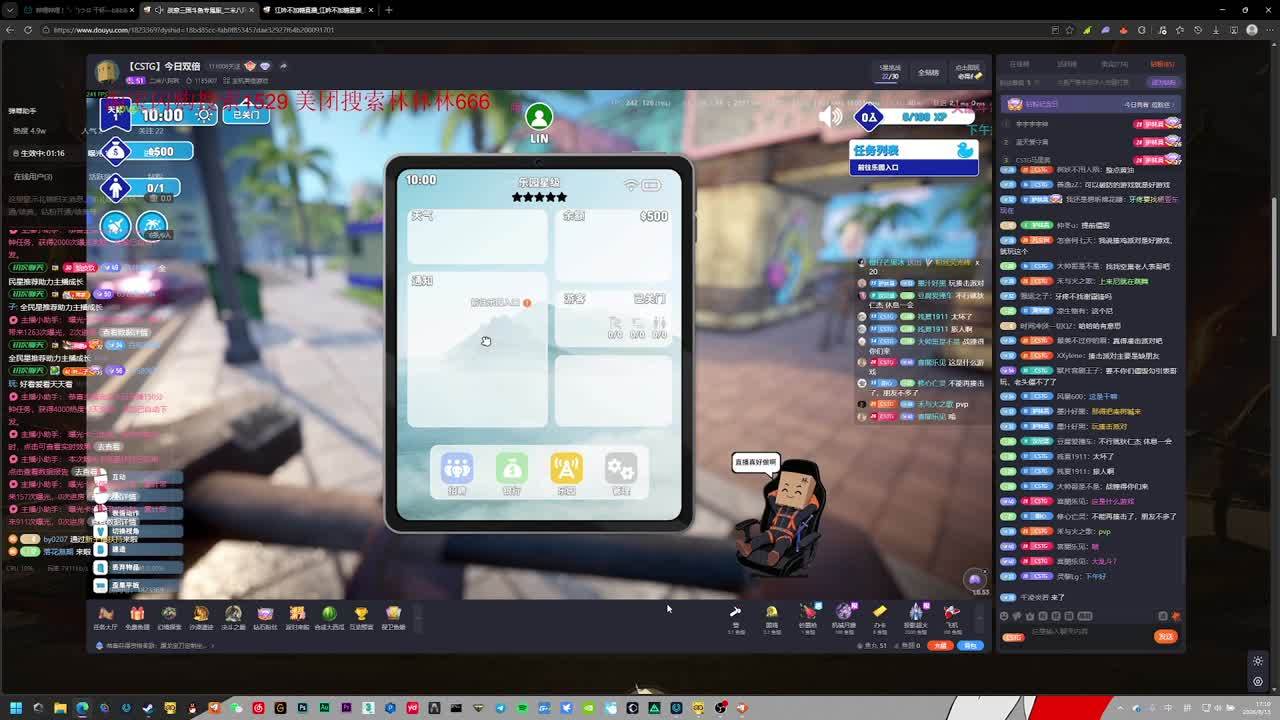Click the 已关门 closed status button
The width and height of the screenshot is (1280, 720).
click(x=246, y=115)
